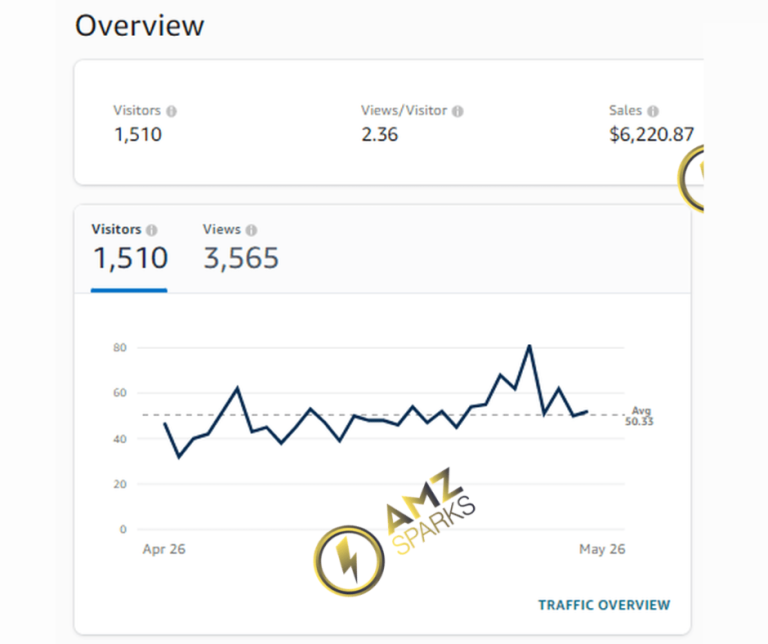Click info icon next to top Visitors label
Screen dimensions: 768x644
click(172, 112)
